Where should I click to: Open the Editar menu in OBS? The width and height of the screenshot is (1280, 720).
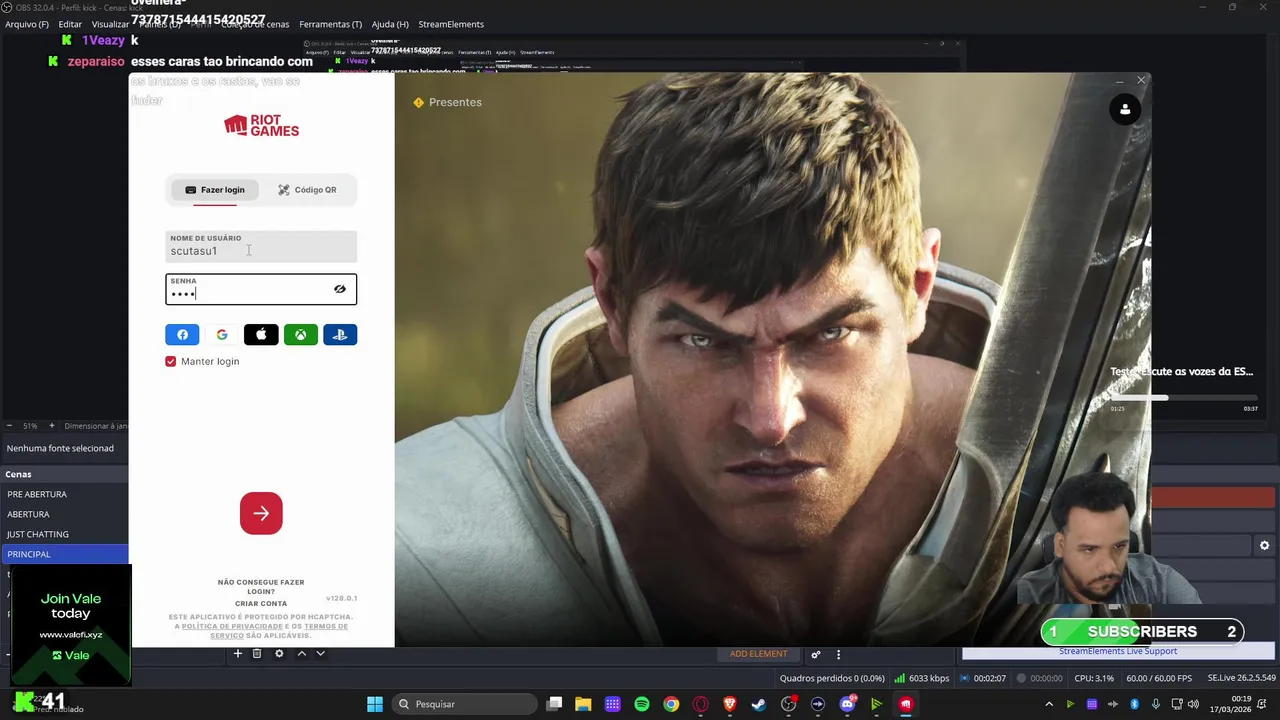(70, 24)
